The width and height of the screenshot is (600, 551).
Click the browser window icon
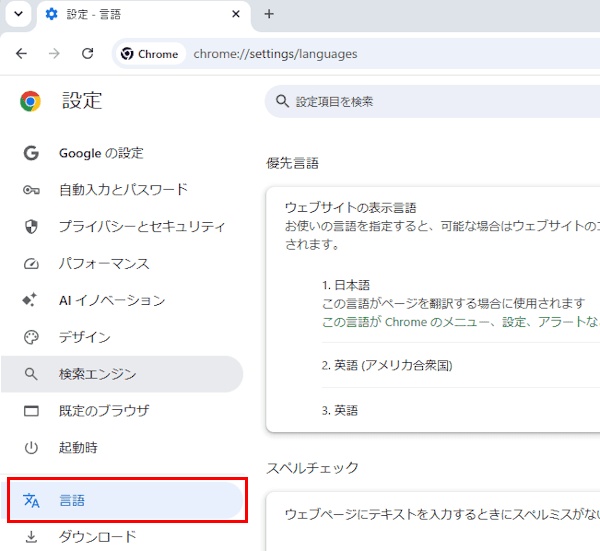coord(31,411)
